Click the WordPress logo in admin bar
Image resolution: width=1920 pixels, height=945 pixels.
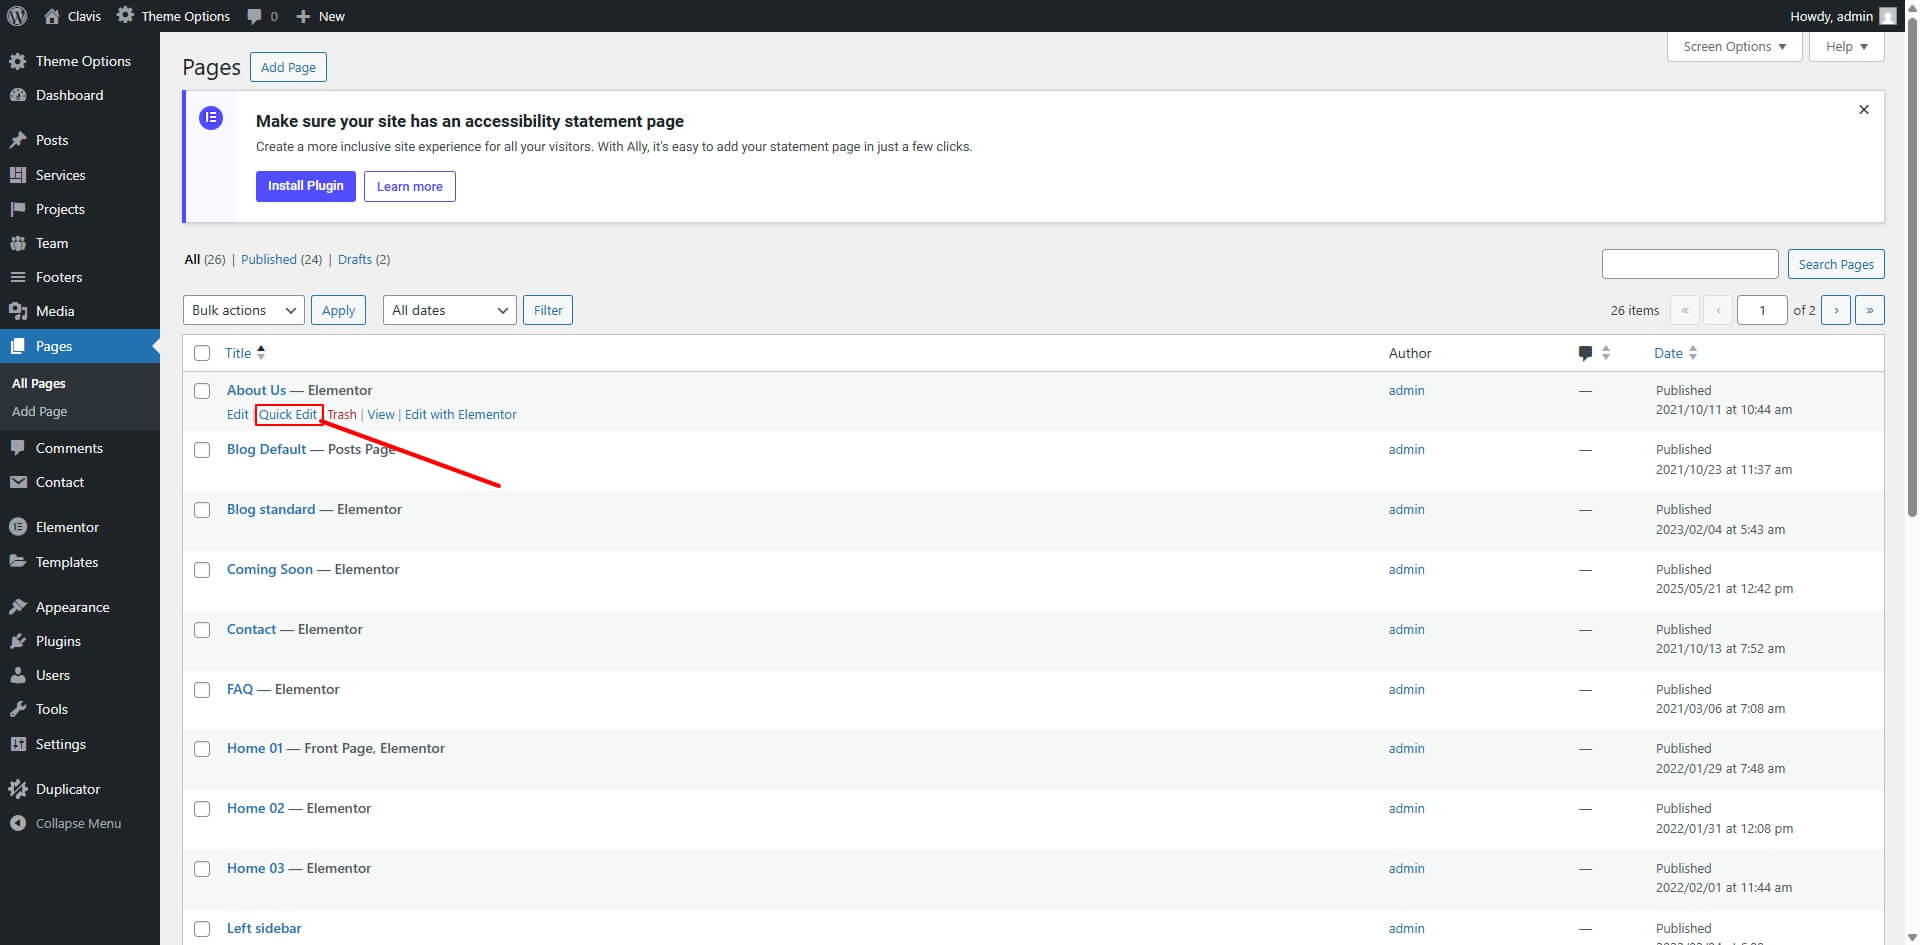tap(17, 16)
